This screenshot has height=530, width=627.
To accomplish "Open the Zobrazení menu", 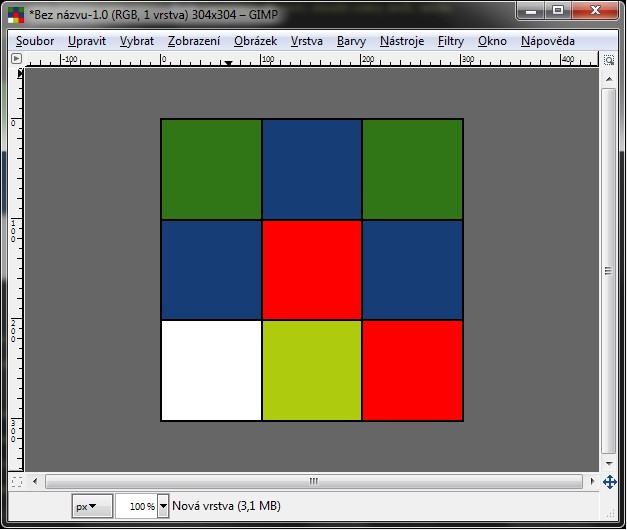I will (194, 41).
